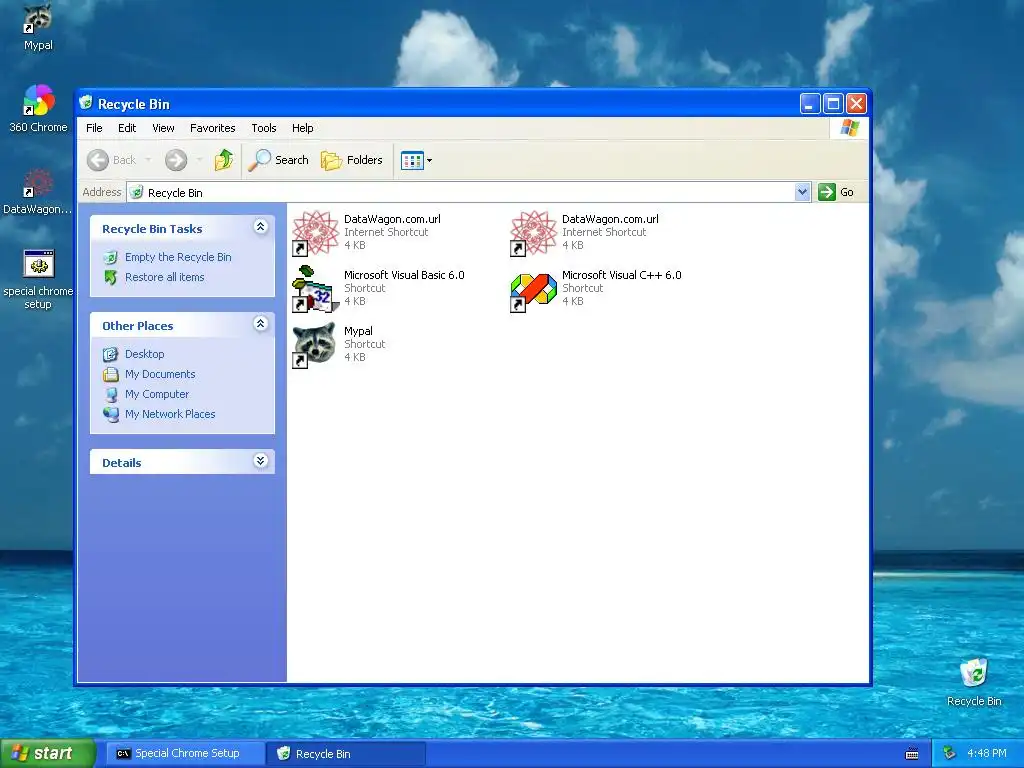Click the My Computer icon in Other Places

tap(110, 394)
